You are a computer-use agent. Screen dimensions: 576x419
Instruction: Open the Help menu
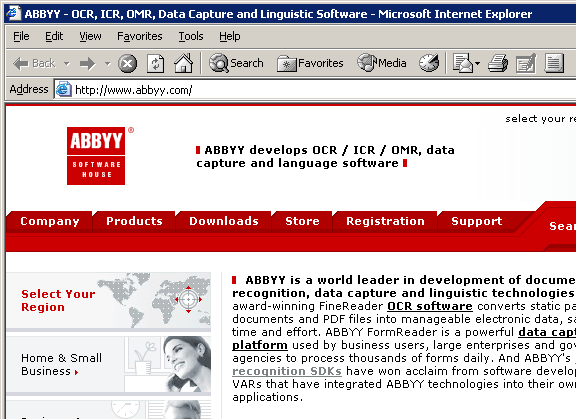230,36
